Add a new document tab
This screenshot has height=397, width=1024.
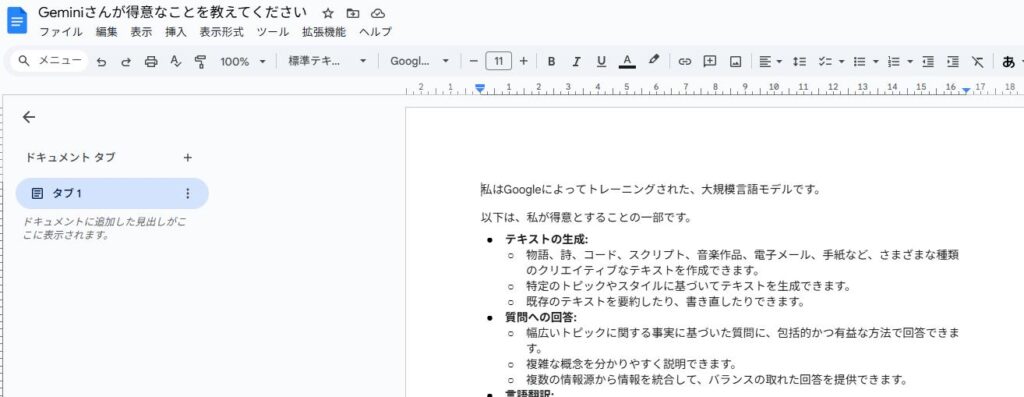pyautogui.click(x=187, y=157)
